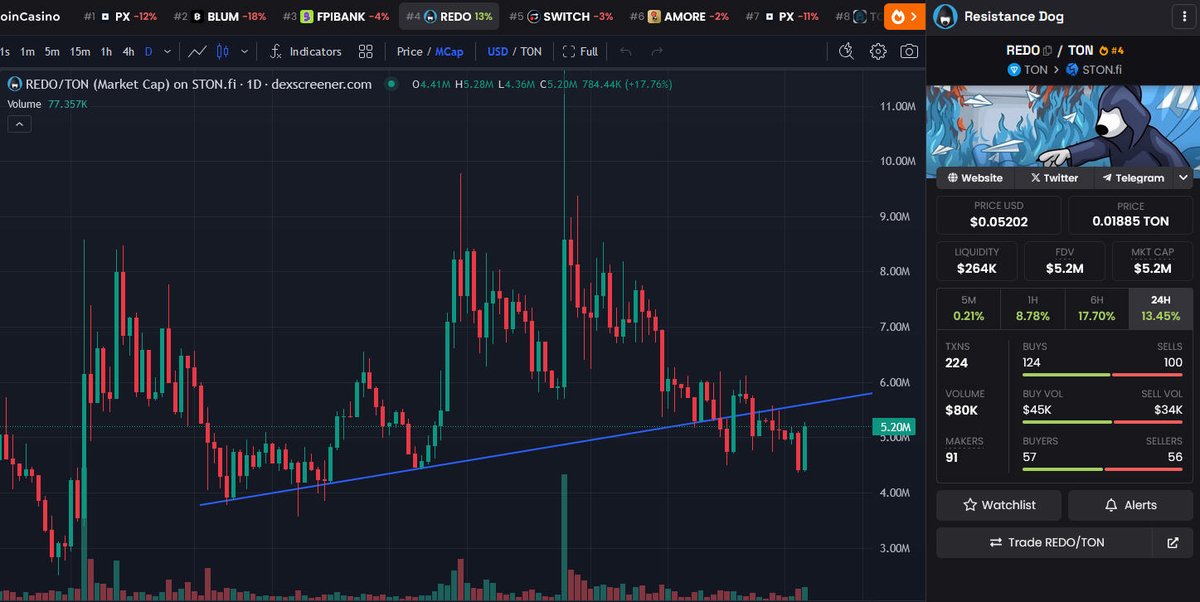Click the PRICE USD $0.05202 box
Image resolution: width=1200 pixels, height=602 pixels.
[x=999, y=215]
